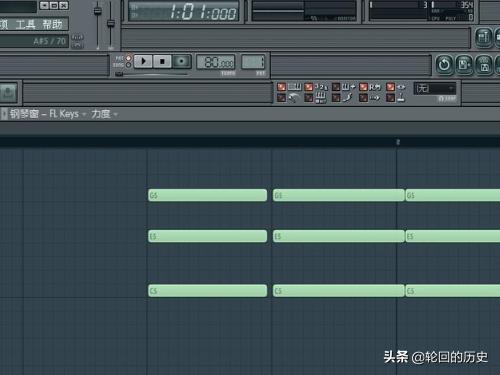Toggle typing keyboard to piano option
This screenshot has height=375, width=500.
[x=282, y=87]
